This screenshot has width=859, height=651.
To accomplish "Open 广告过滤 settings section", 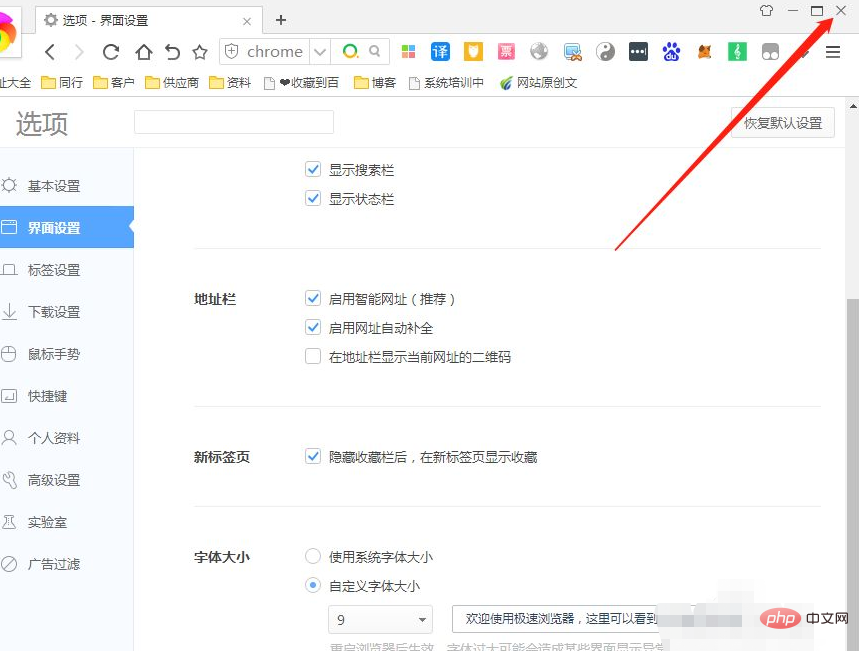I will 54,564.
